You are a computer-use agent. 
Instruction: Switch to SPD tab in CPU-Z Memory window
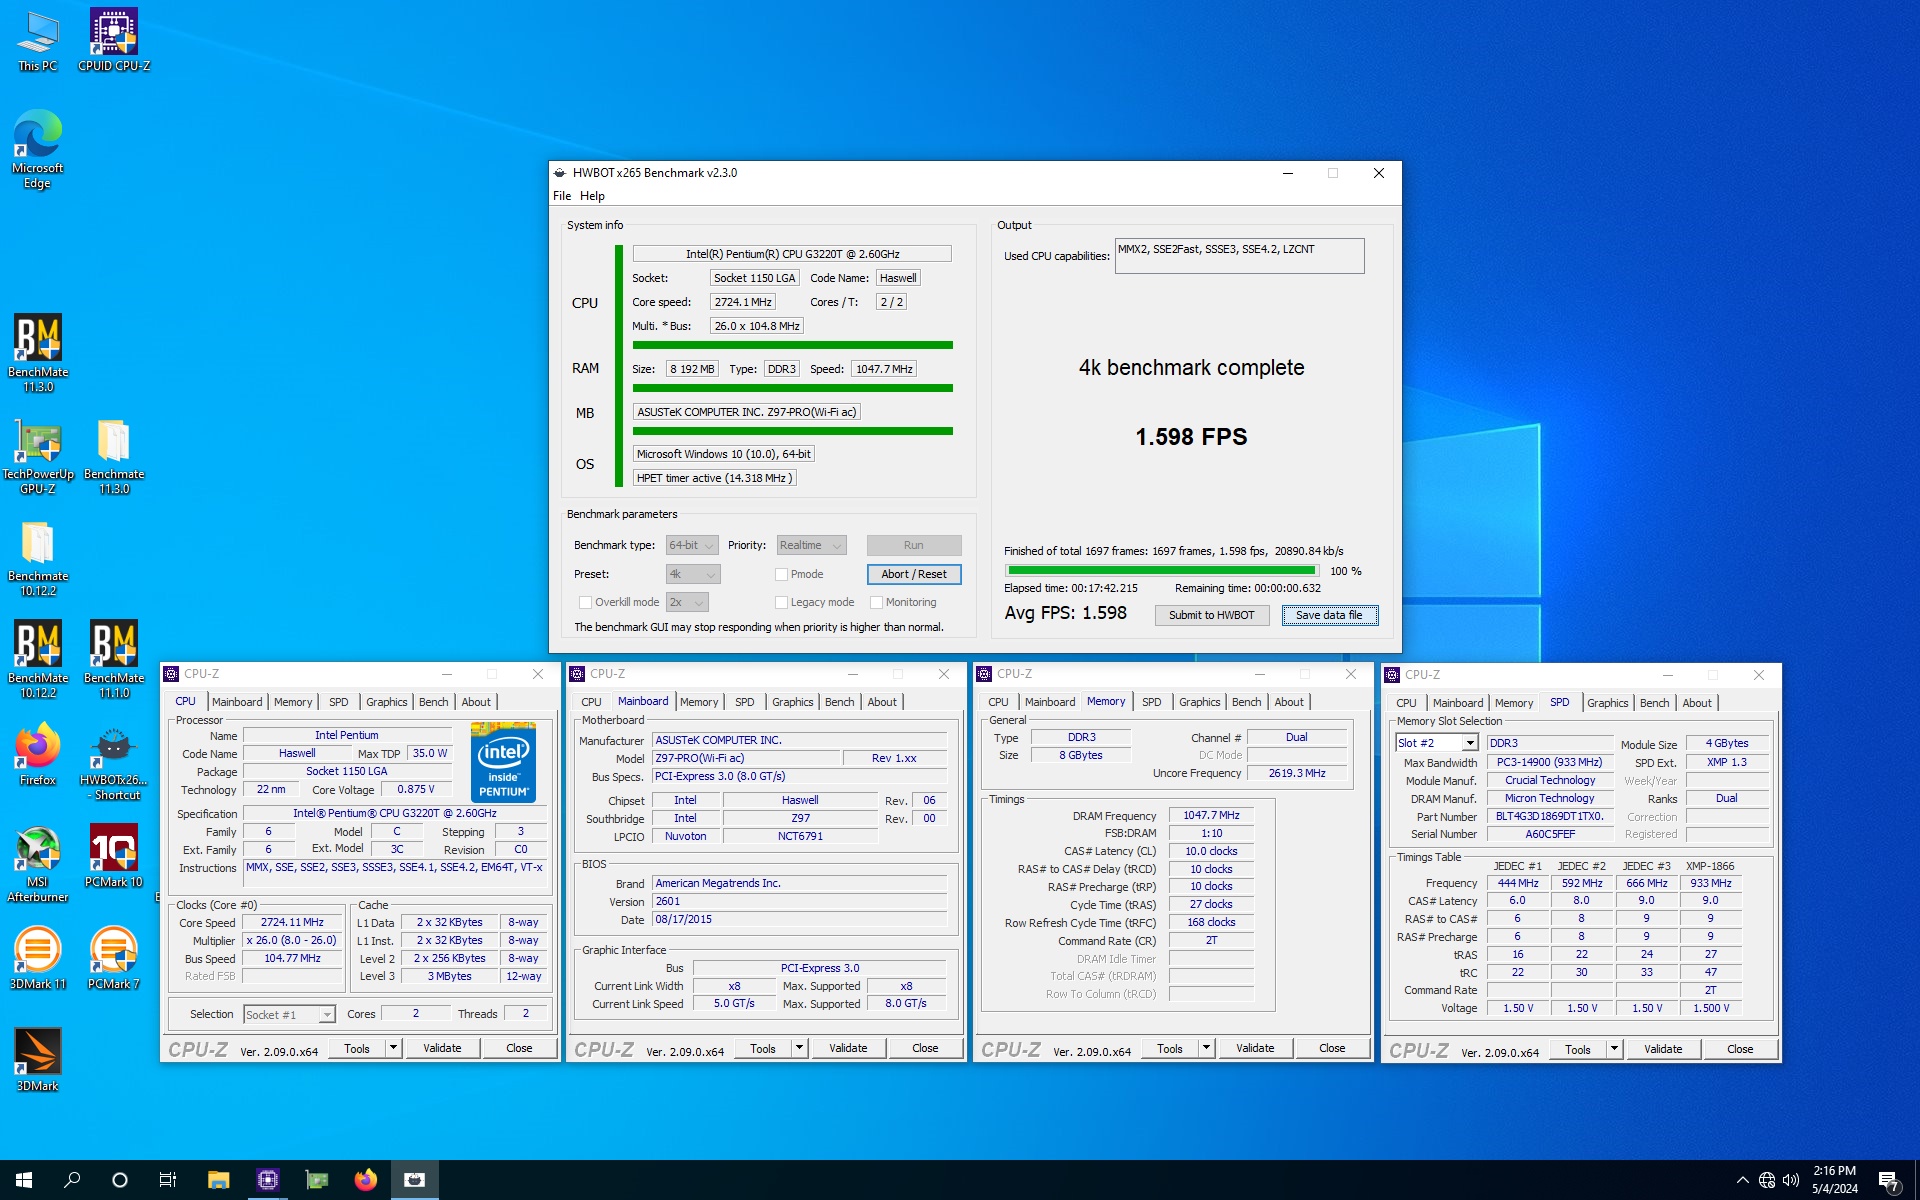pyautogui.click(x=1151, y=702)
